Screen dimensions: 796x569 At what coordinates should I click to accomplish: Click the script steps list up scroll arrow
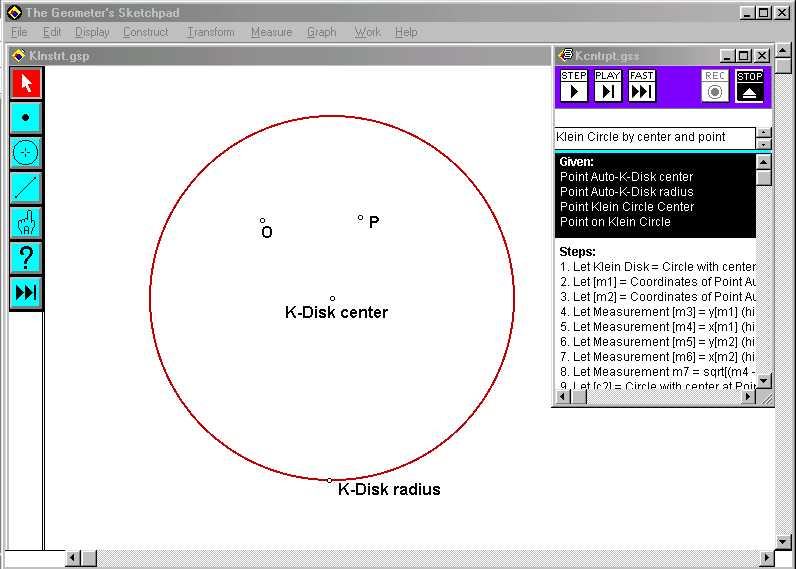[764, 162]
